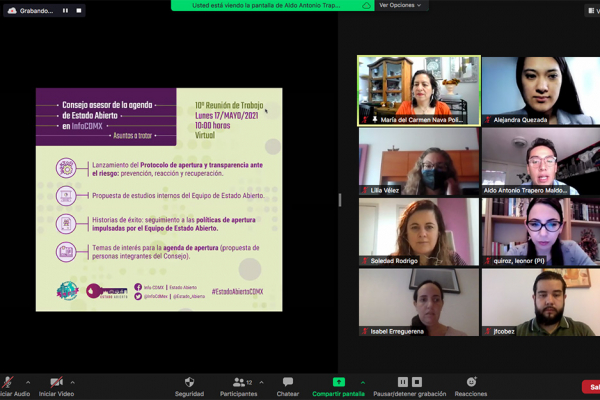This screenshot has height=400, width=600.
Task: Stop the recording in the top bar
Action: (79, 11)
